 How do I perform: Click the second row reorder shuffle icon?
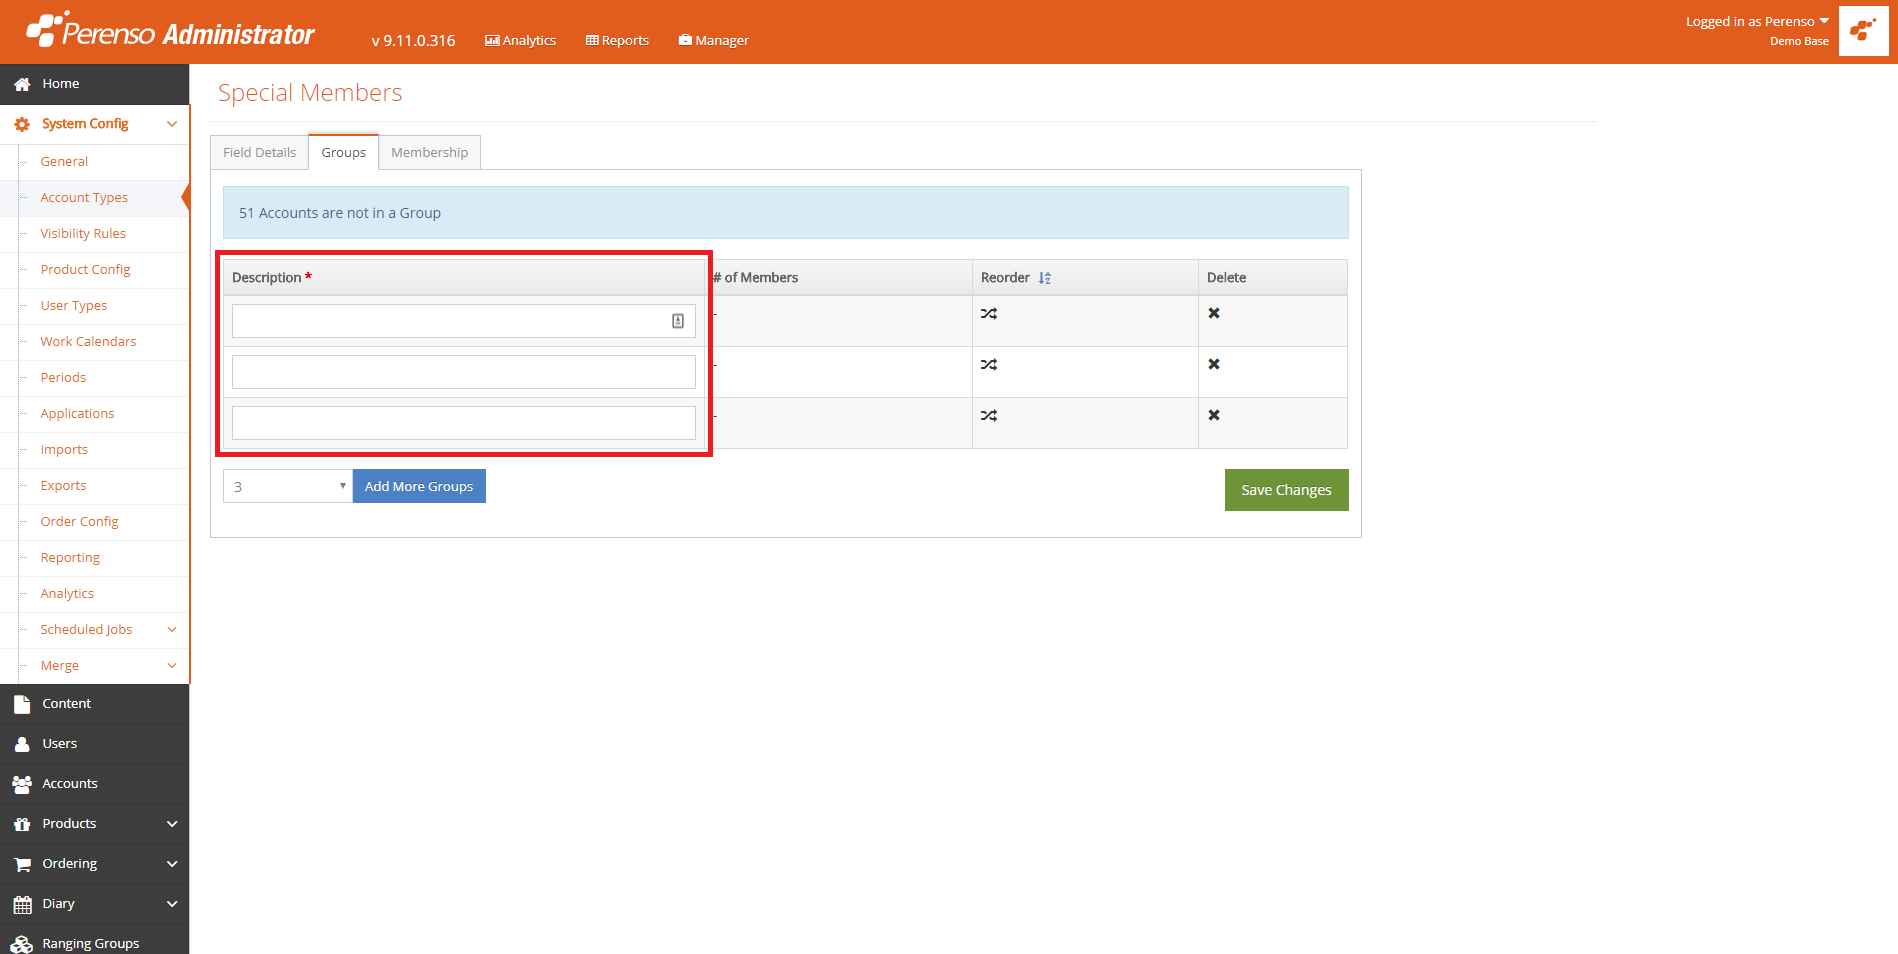click(x=989, y=364)
